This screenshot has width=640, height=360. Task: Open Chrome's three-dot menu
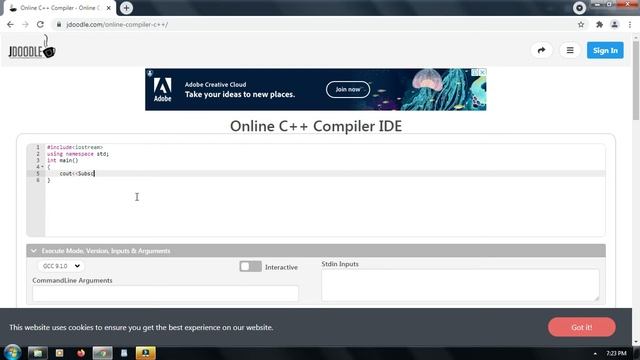(630, 24)
